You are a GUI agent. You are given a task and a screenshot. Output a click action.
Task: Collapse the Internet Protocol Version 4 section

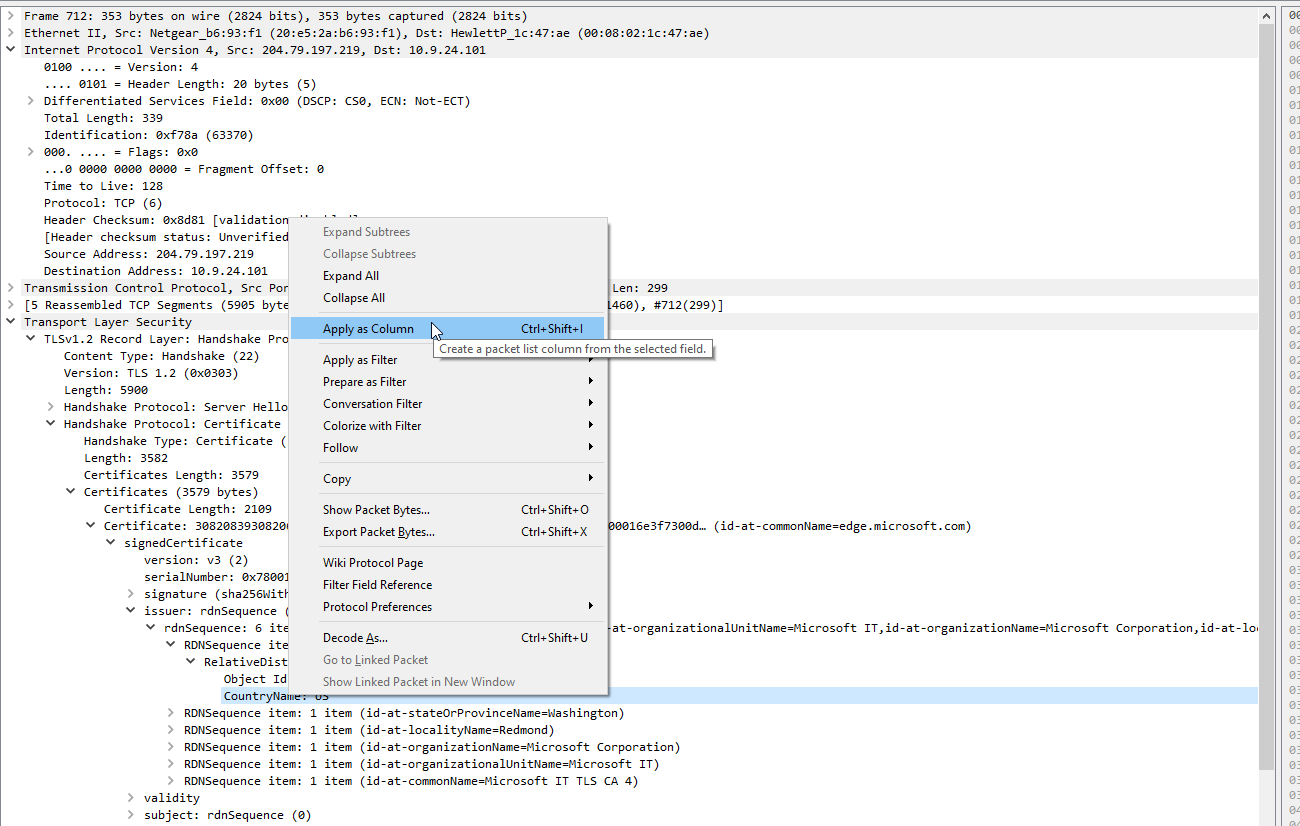11,50
